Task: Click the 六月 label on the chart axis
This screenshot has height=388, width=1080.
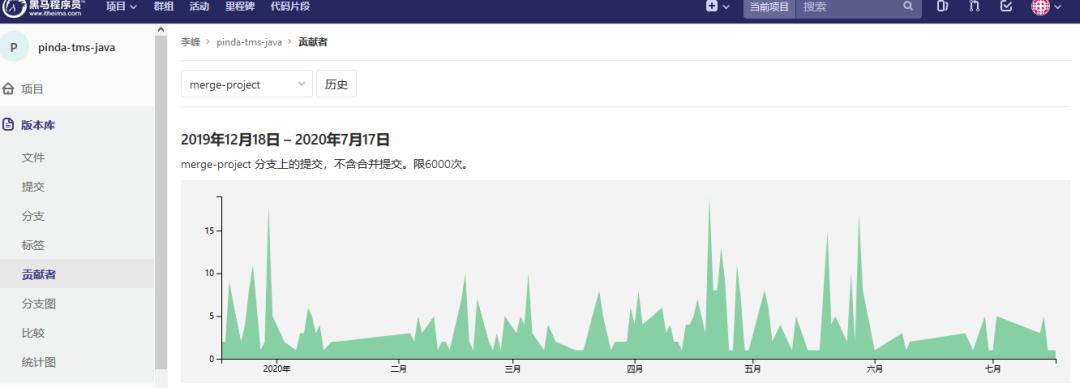Action: tap(875, 369)
